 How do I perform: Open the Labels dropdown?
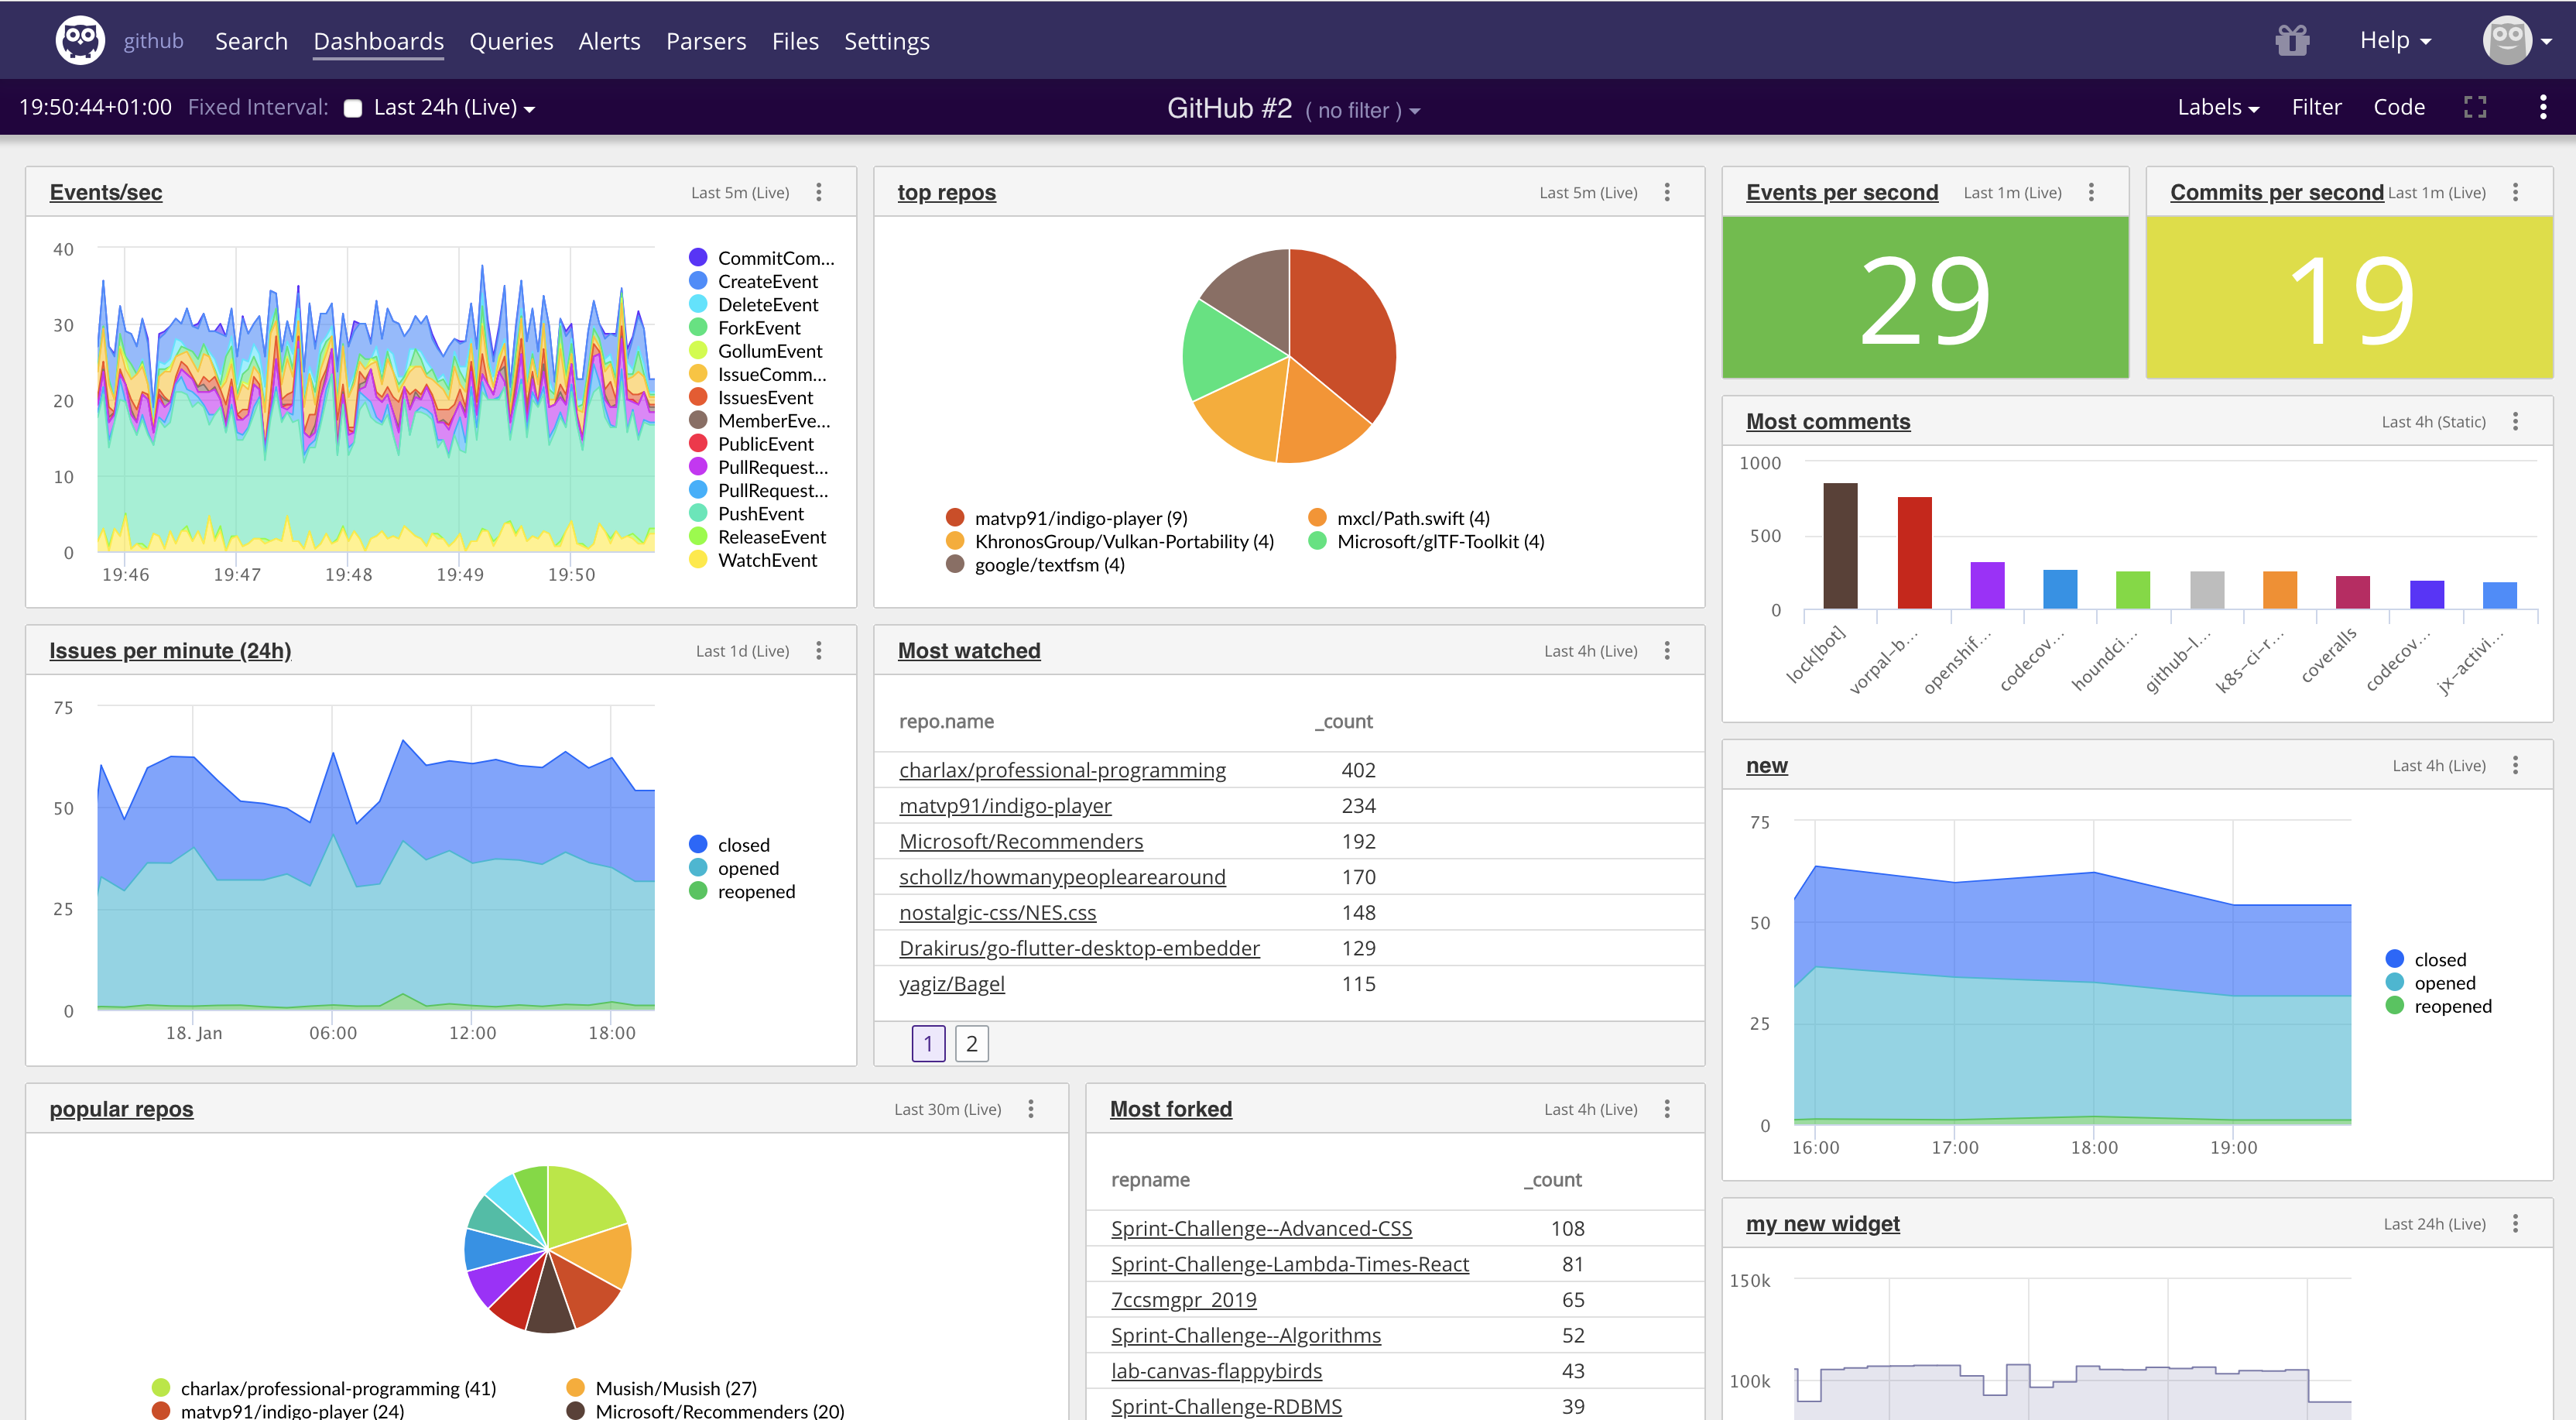[2217, 107]
